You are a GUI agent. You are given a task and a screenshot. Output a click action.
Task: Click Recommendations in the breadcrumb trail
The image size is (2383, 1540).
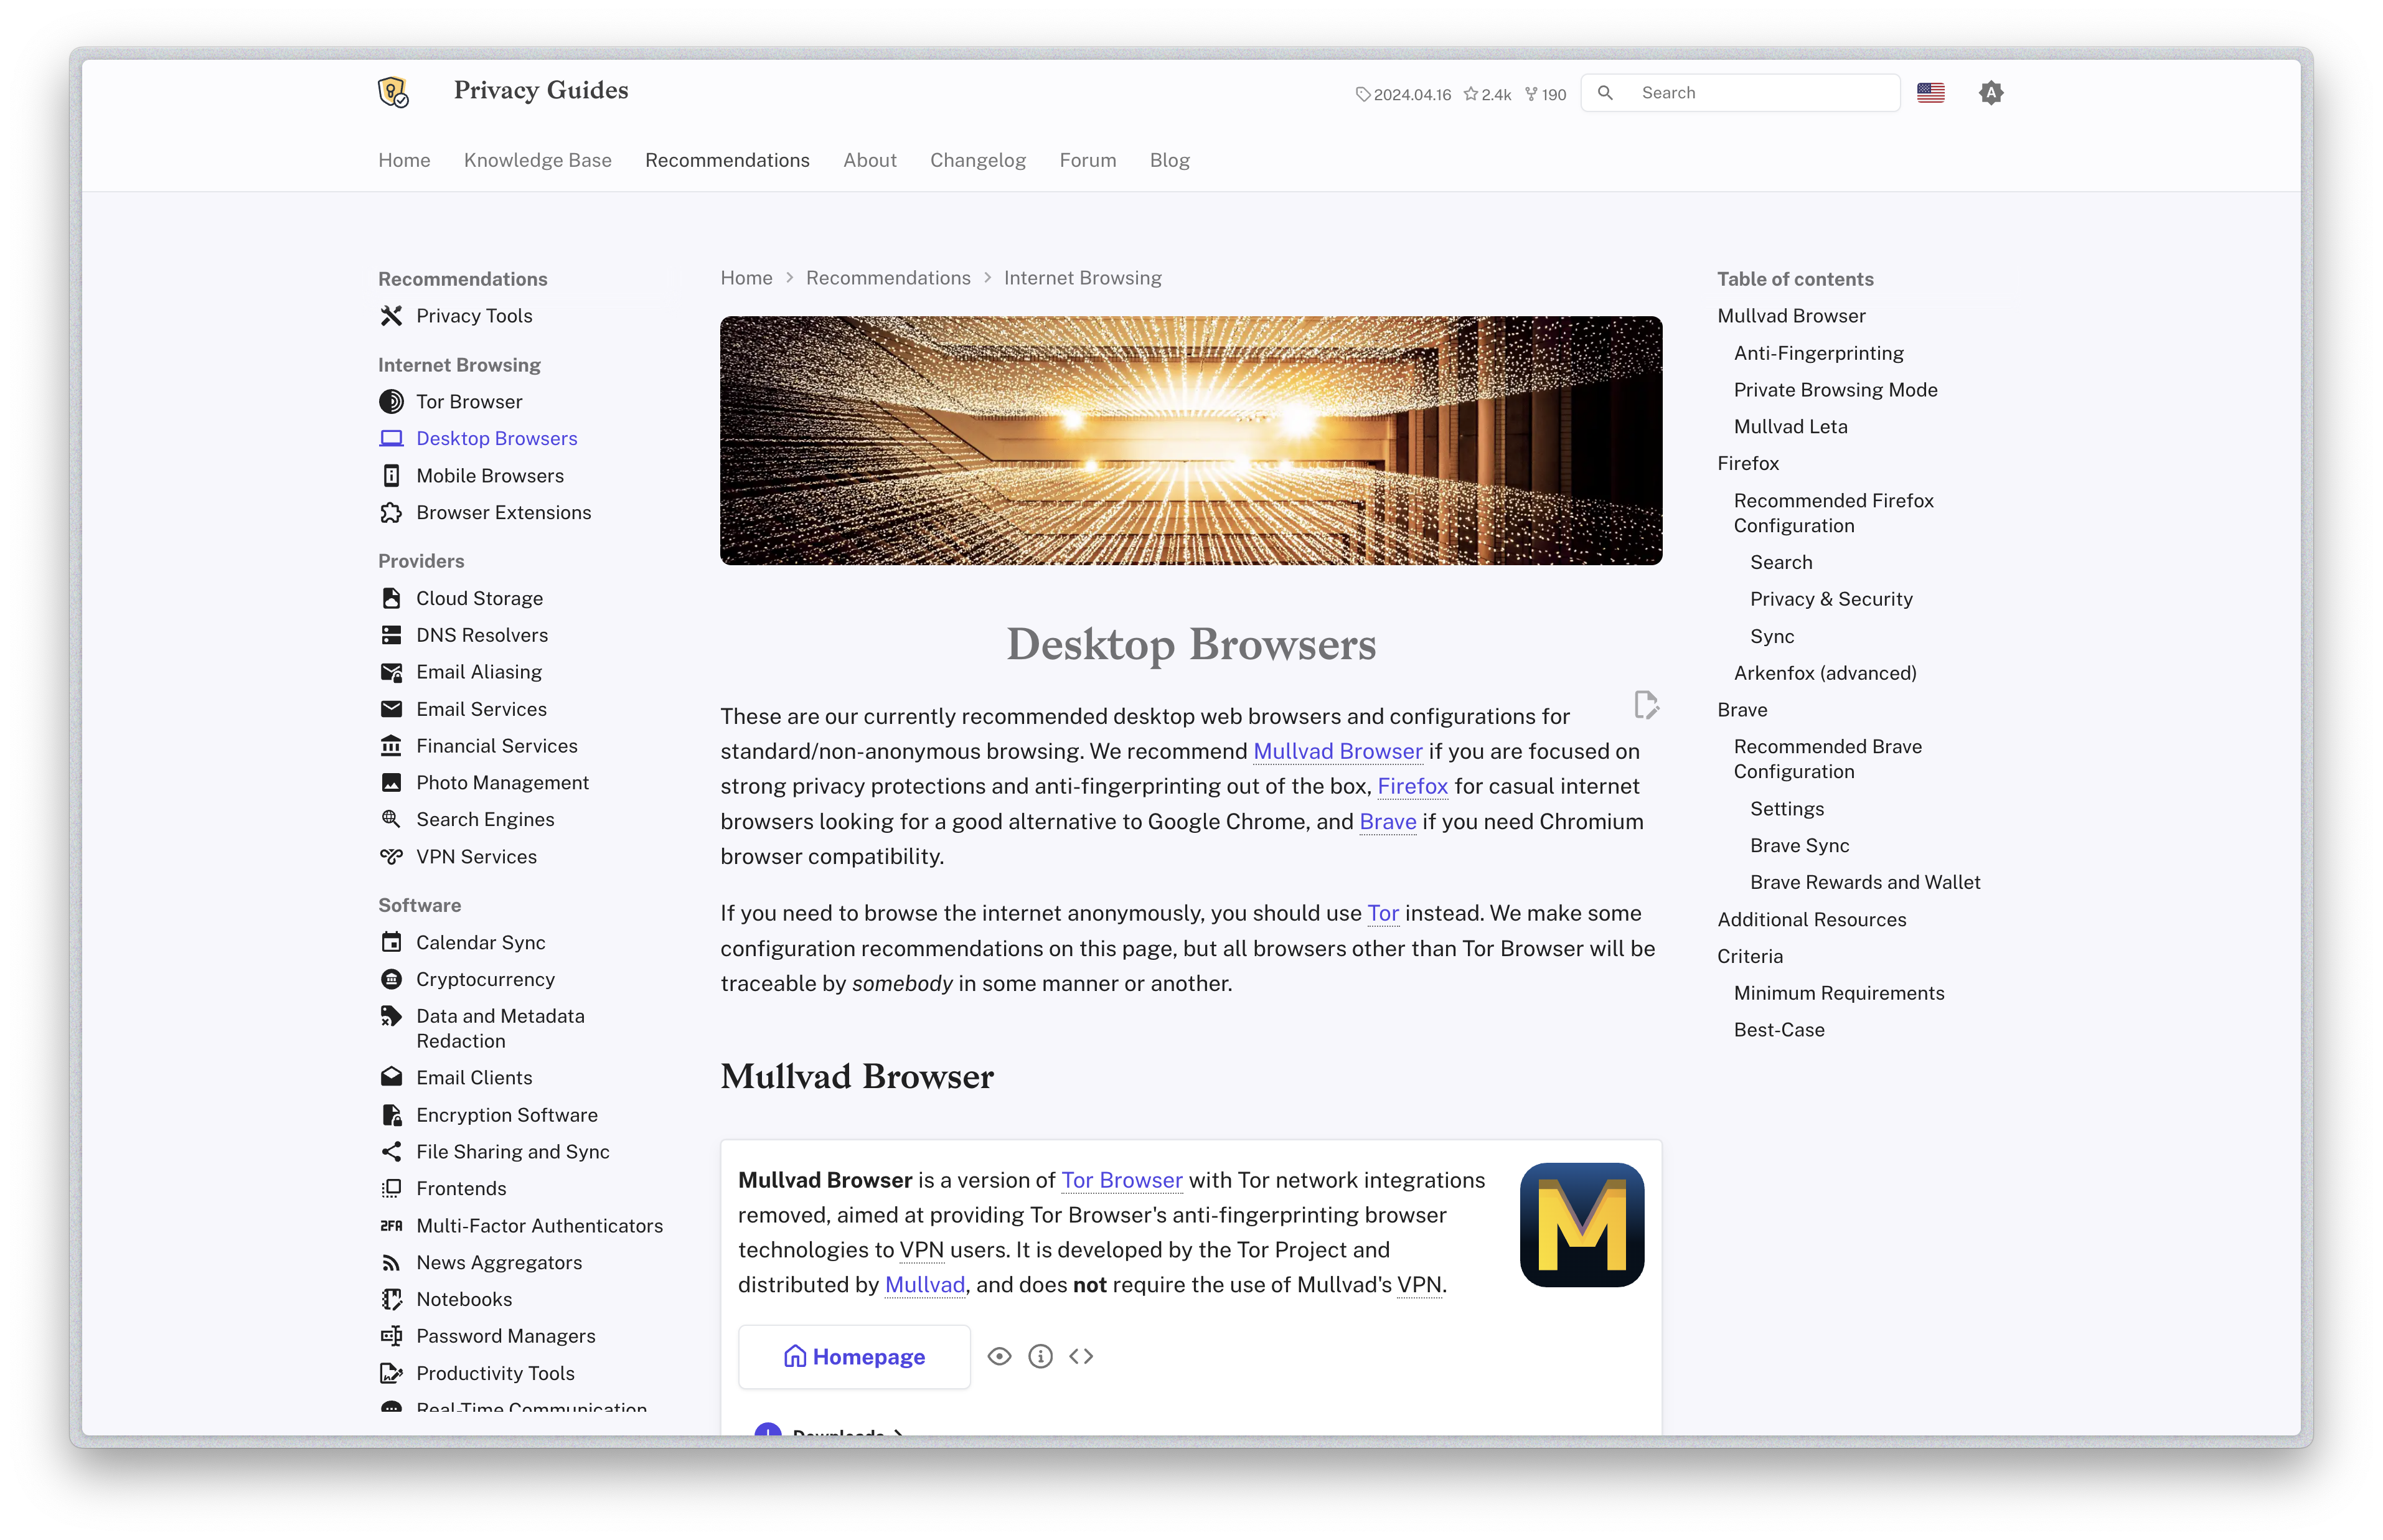888,278
